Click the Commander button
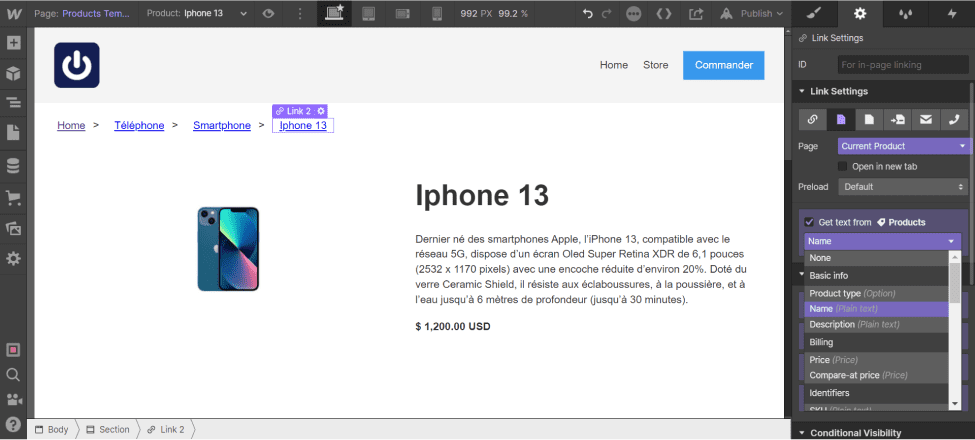 [x=724, y=65]
